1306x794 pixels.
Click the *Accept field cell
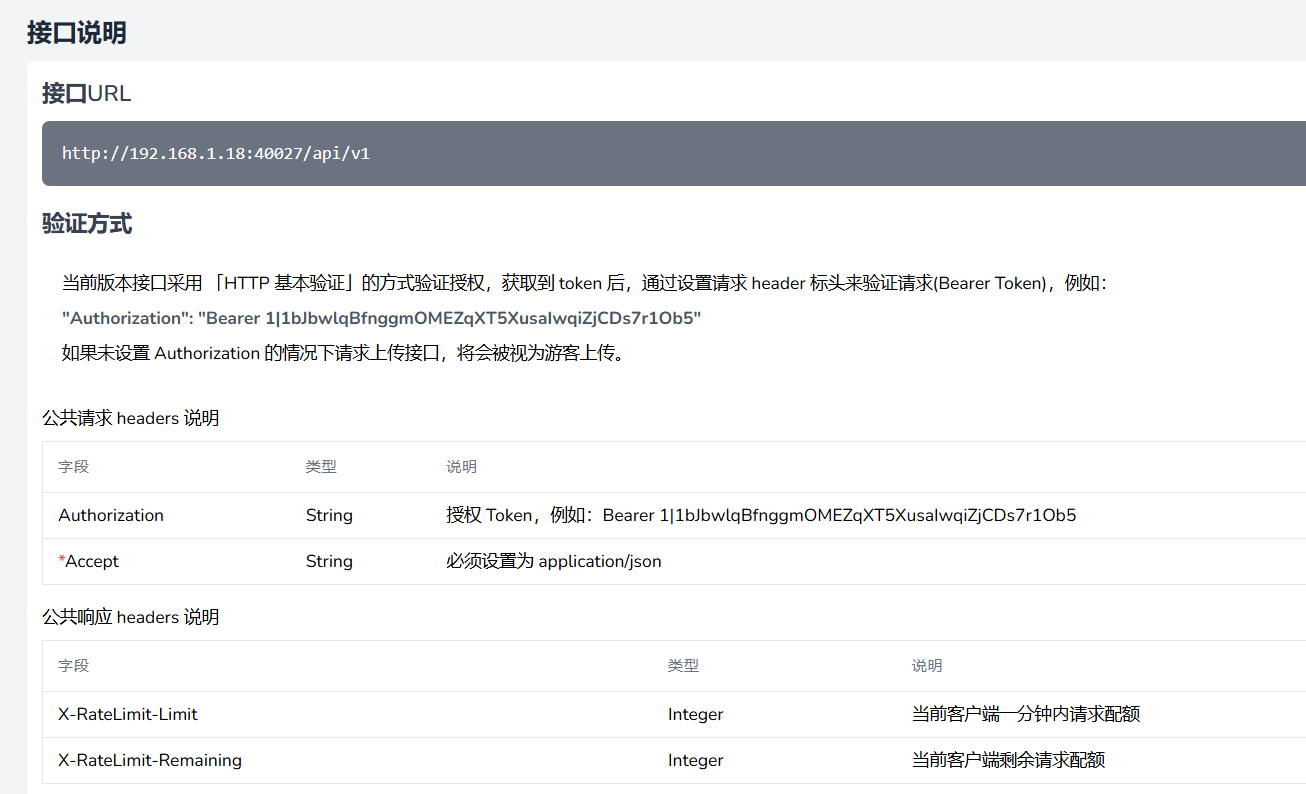pos(88,561)
